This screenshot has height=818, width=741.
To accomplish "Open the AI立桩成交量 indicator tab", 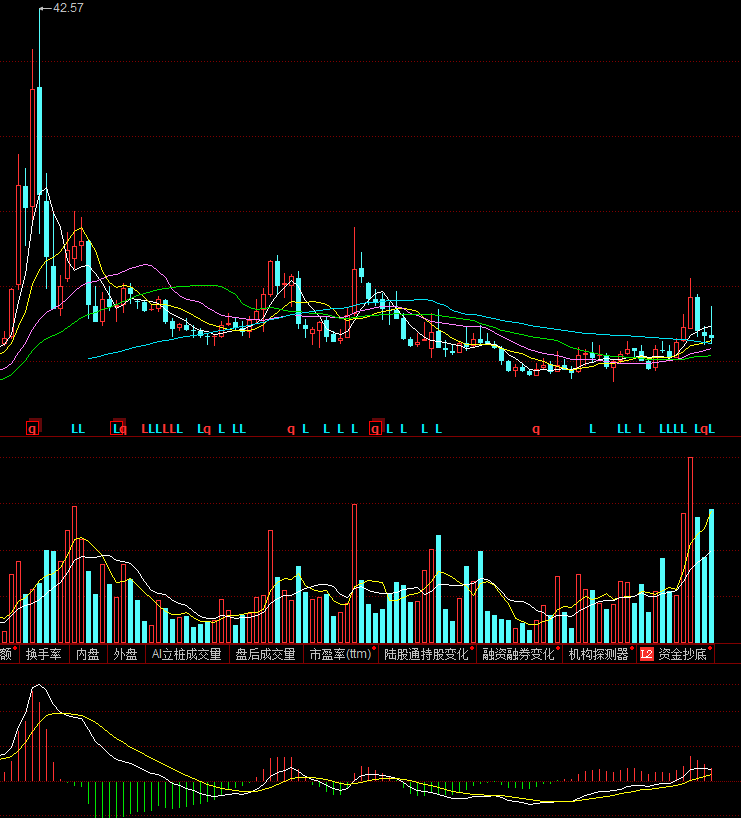I will tap(186, 654).
